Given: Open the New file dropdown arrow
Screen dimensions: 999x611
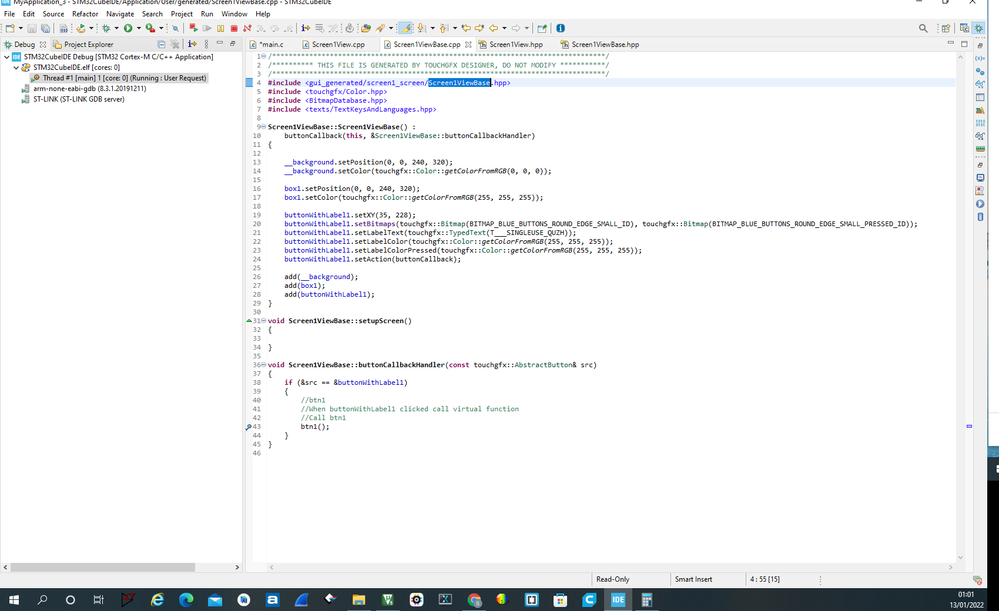Looking at the screenshot, I should click(20, 28).
